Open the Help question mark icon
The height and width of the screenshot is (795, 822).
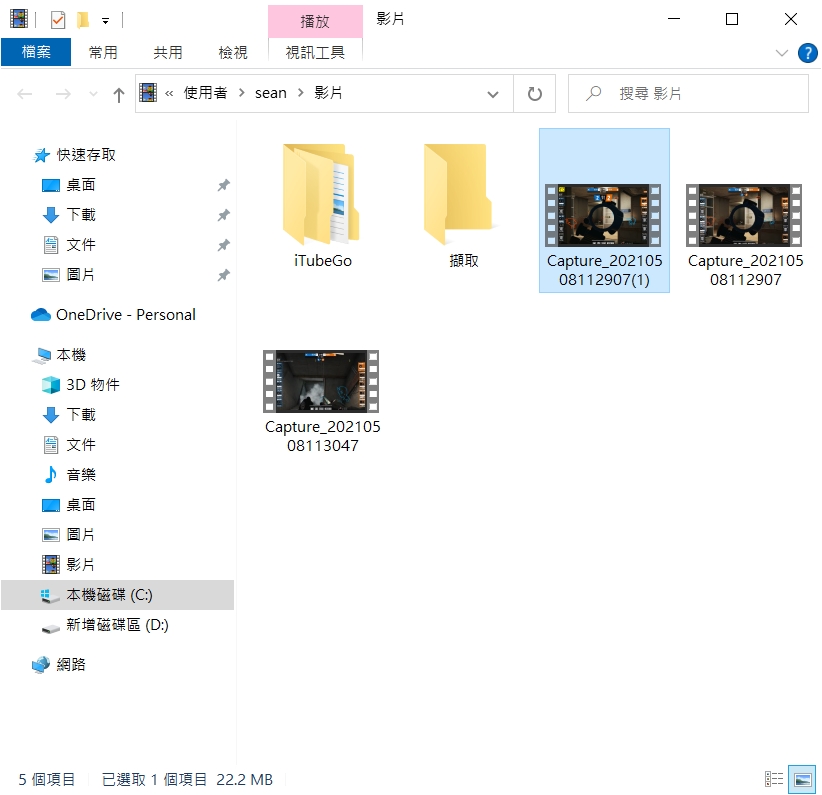[807, 53]
